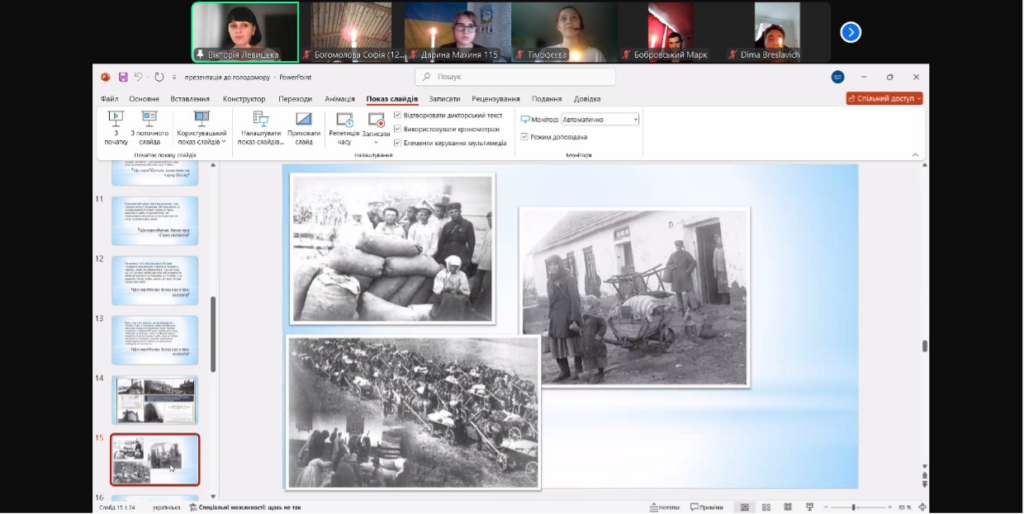Toggle Відтворювати дикторський текст checkbox
This screenshot has height=514, width=1024.
[x=398, y=115]
